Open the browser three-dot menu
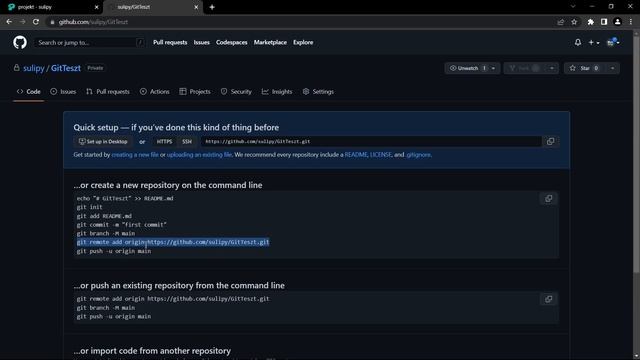Viewport: 640px width, 360px height. 631,22
